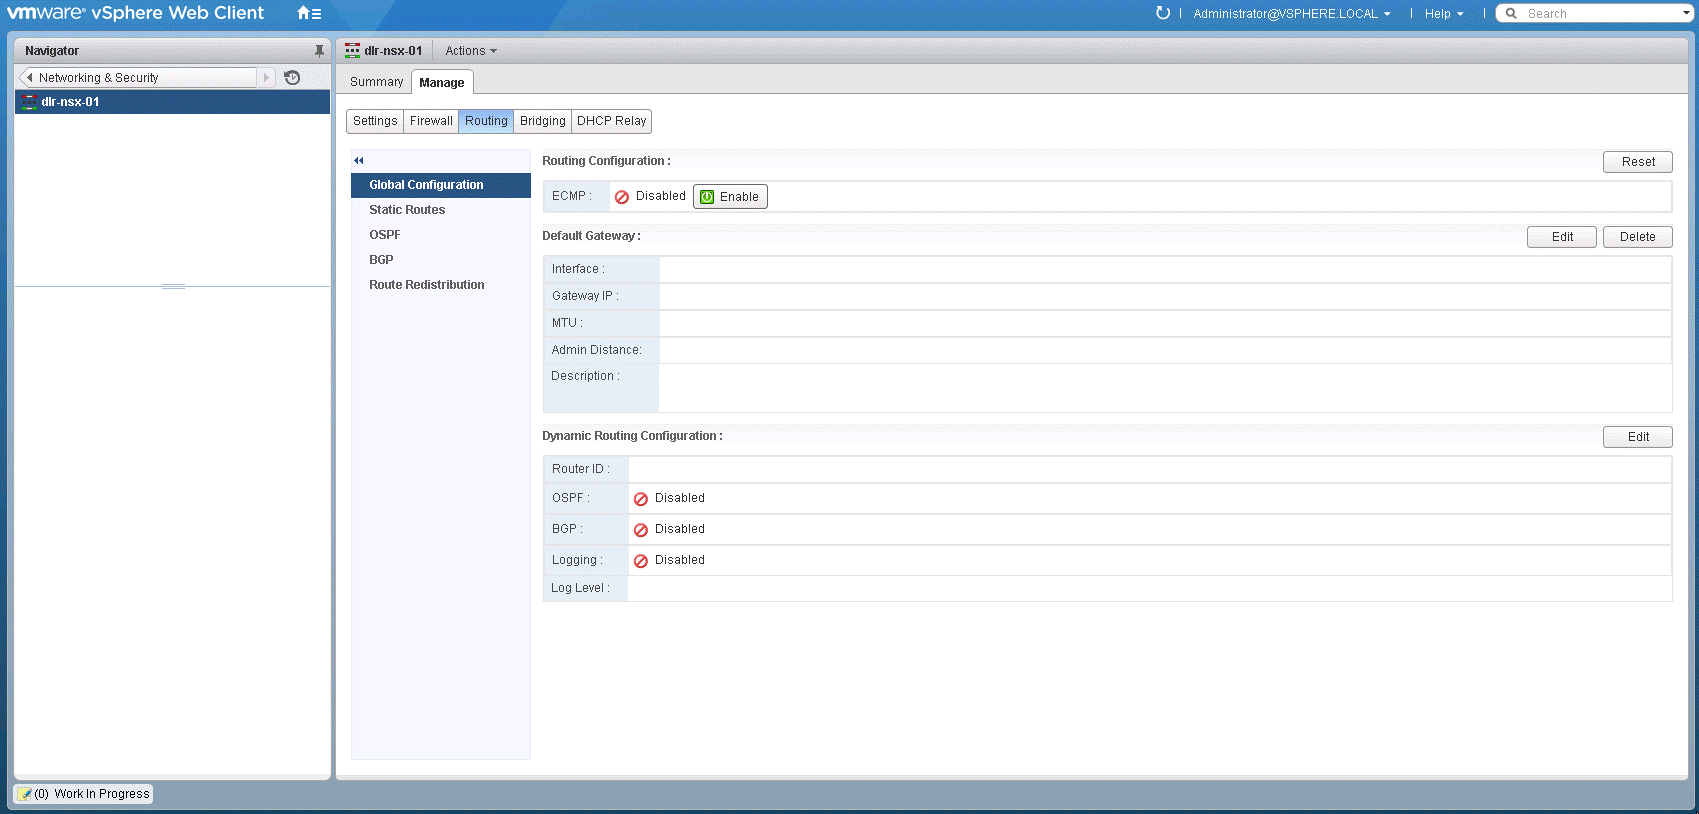This screenshot has height=814, width=1699.
Task: Open the navigator history icon
Action: pyautogui.click(x=292, y=78)
